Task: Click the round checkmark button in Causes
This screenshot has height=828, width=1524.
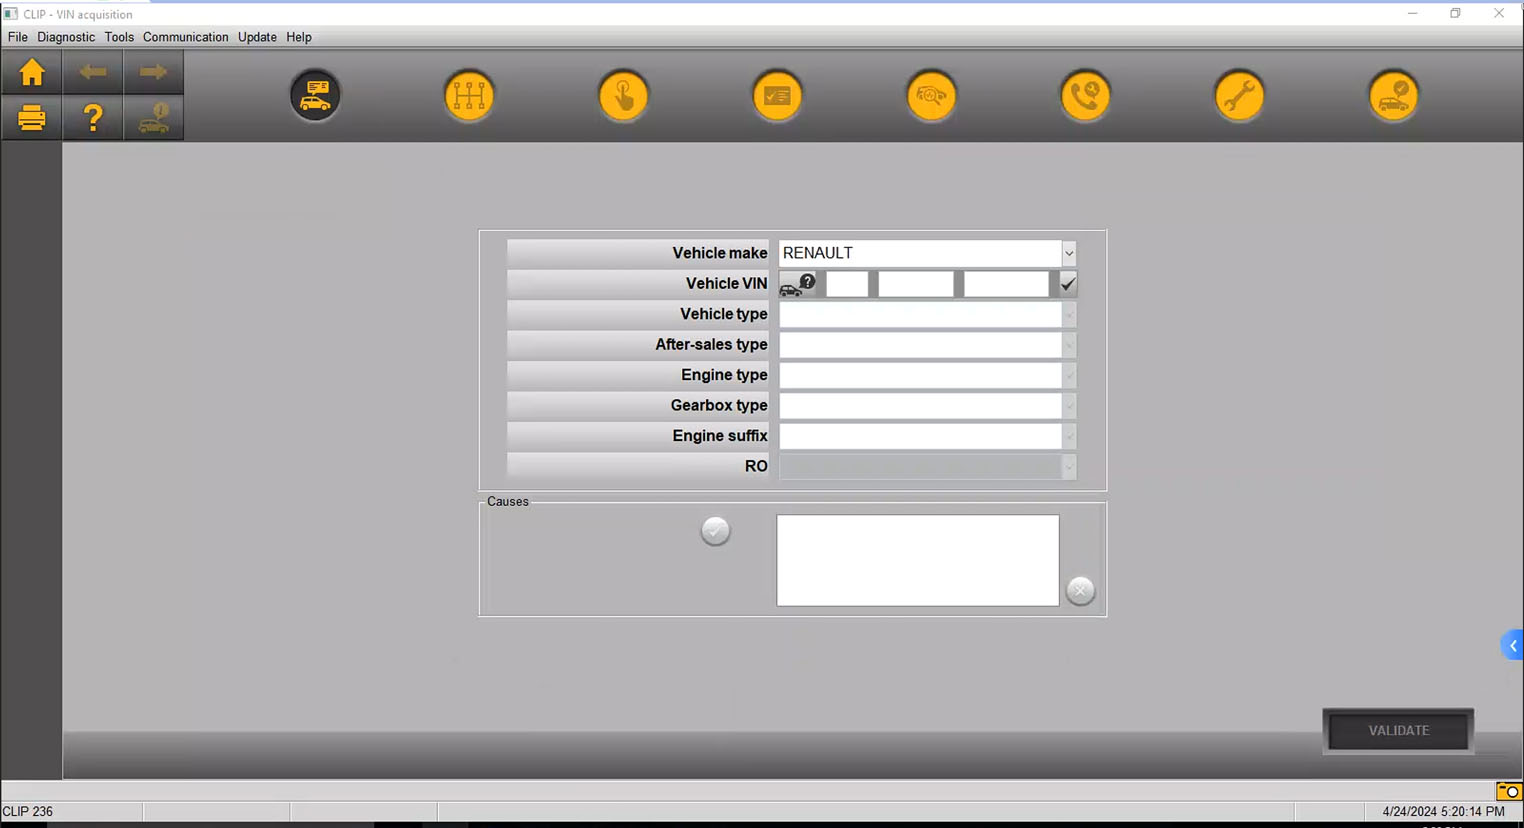Action: coord(715,531)
